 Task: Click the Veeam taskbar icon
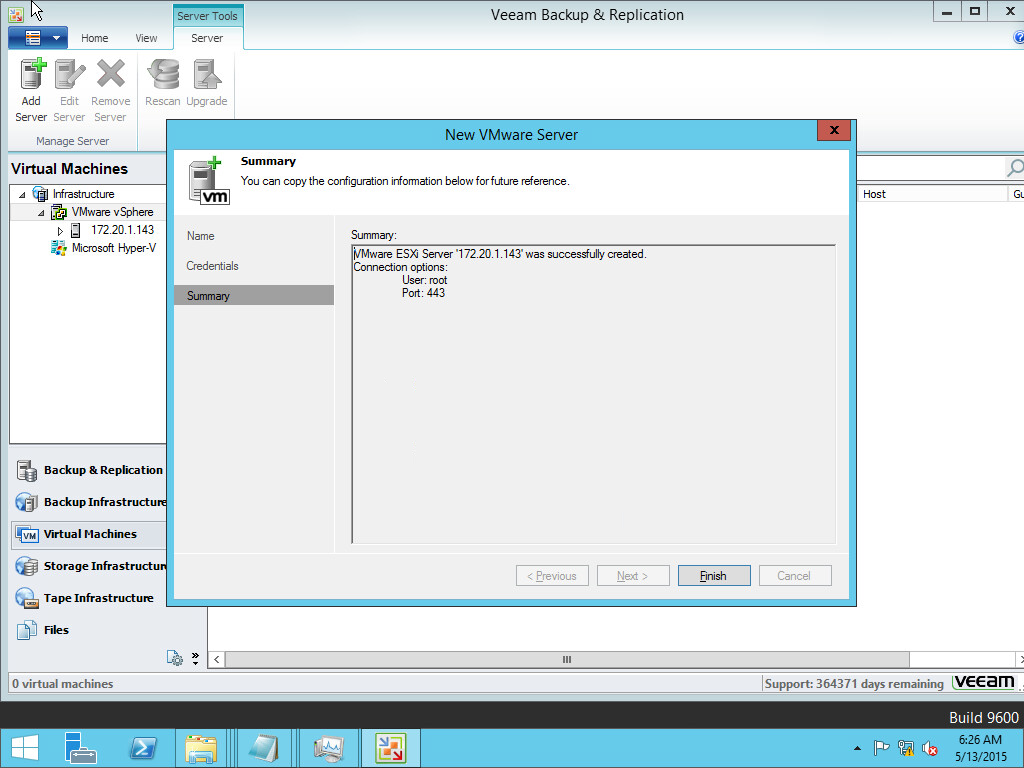(391, 748)
